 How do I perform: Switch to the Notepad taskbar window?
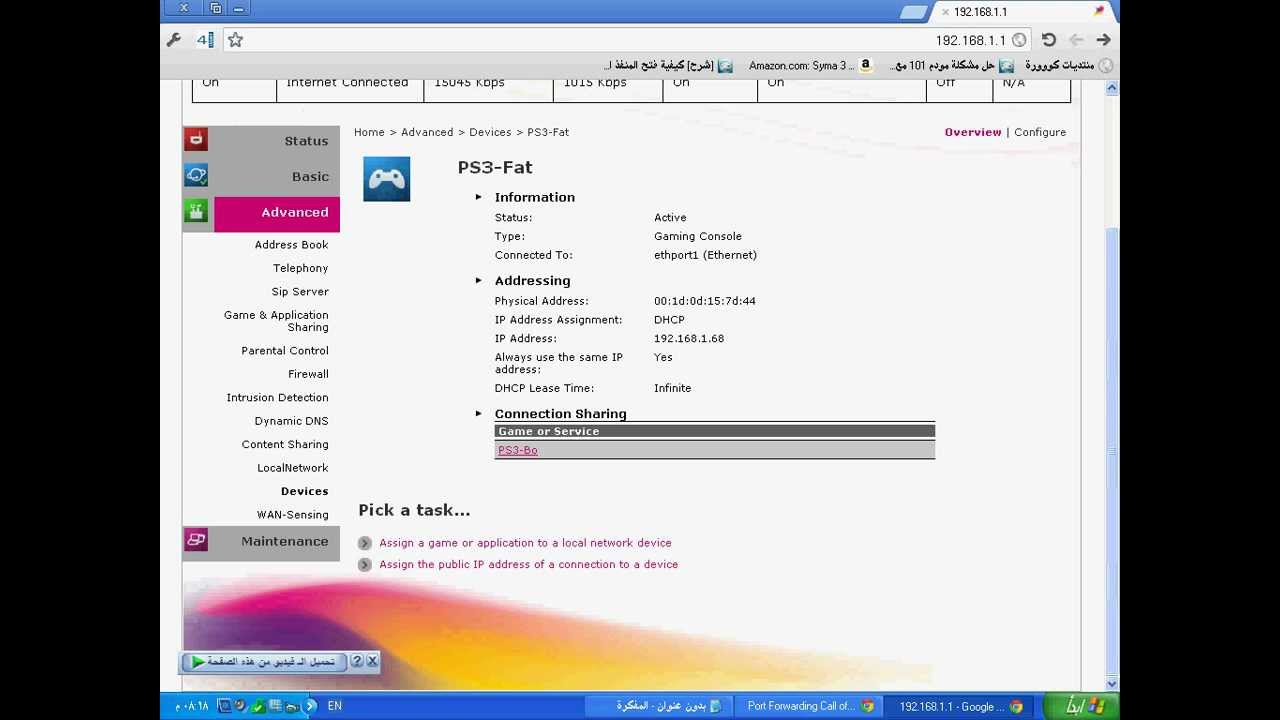click(x=660, y=706)
